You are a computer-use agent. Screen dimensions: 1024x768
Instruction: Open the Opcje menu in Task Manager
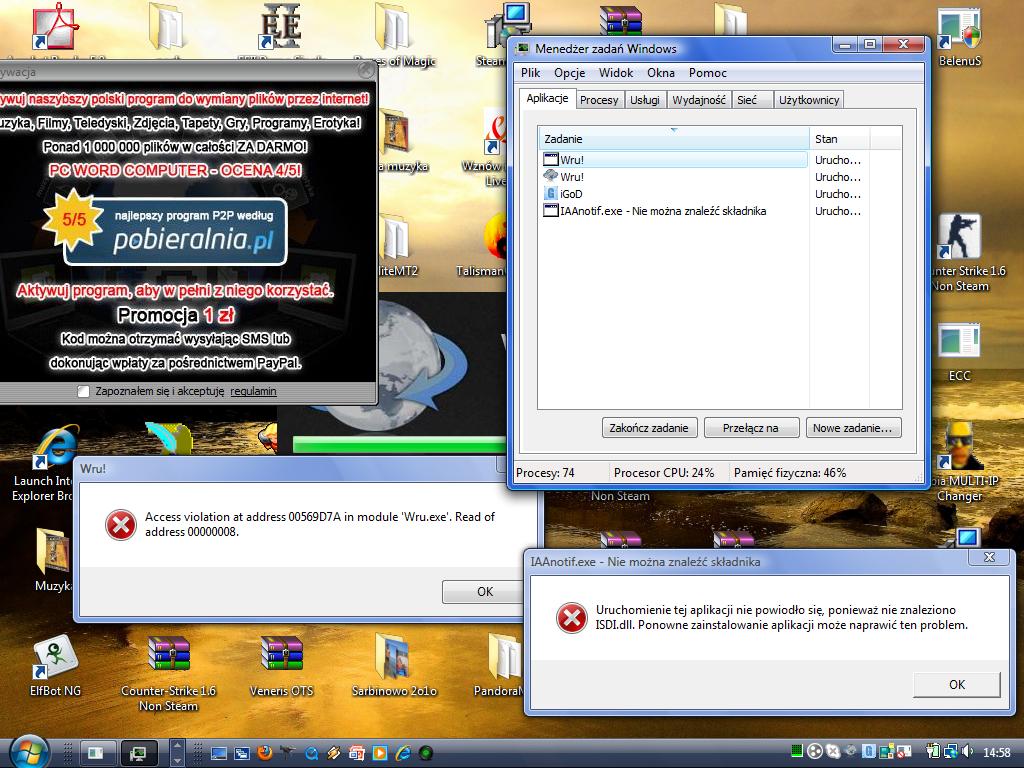pos(569,72)
